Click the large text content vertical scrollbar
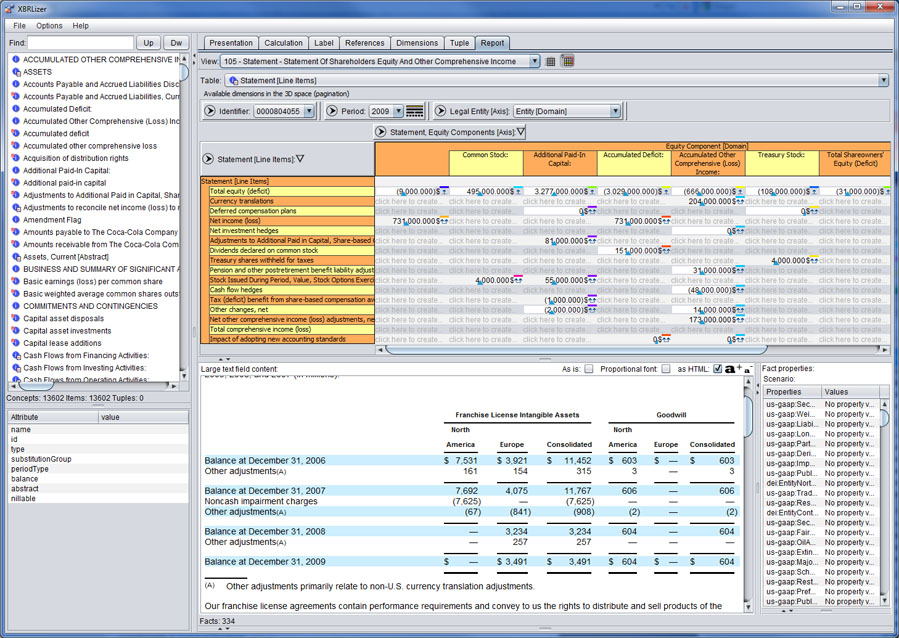 (747, 496)
